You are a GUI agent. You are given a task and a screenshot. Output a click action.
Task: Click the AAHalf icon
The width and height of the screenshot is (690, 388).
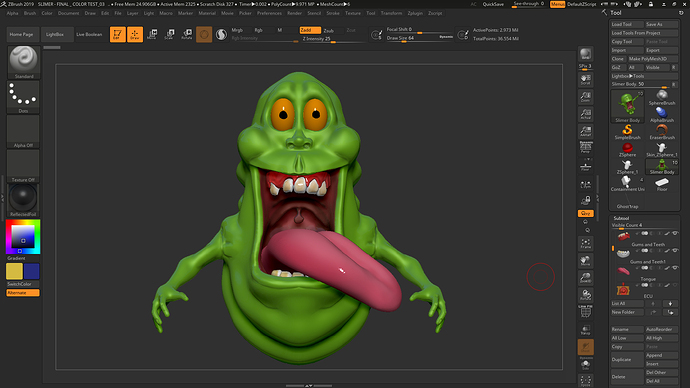click(585, 131)
